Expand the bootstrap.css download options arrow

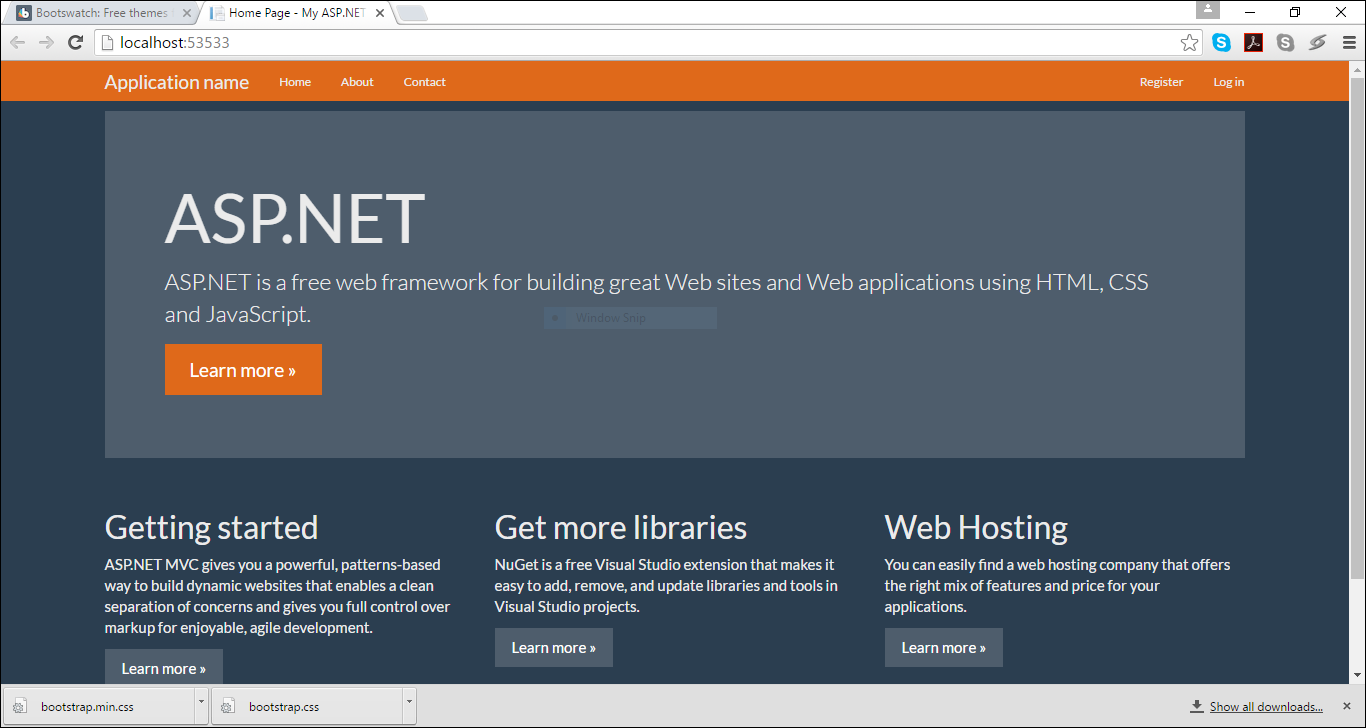[409, 706]
